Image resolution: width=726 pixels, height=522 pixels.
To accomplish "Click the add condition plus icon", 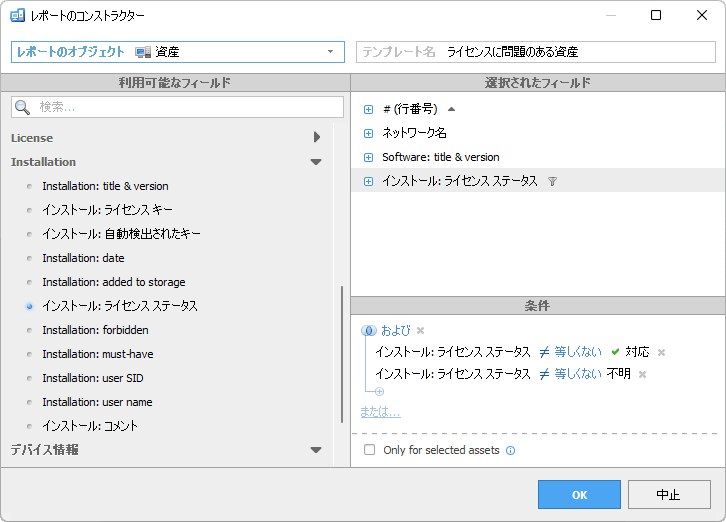I will click(x=379, y=392).
